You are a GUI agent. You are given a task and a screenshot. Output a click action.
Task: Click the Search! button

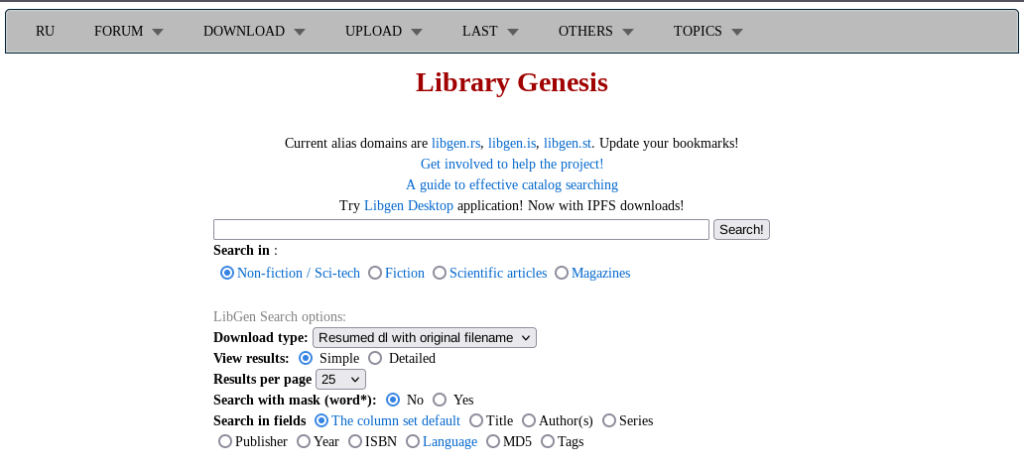[x=741, y=229]
